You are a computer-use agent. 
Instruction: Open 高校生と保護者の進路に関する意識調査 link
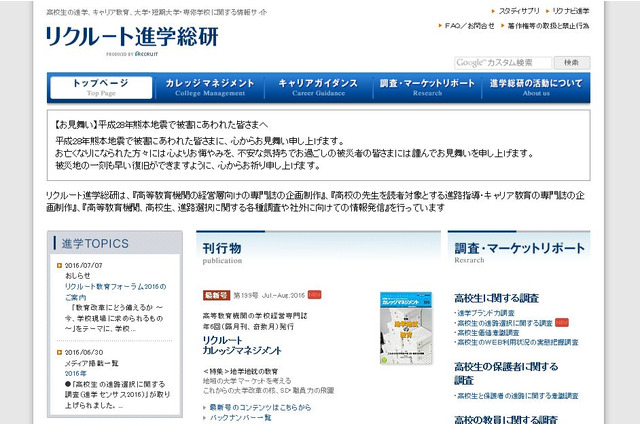pyautogui.click(x=518, y=396)
